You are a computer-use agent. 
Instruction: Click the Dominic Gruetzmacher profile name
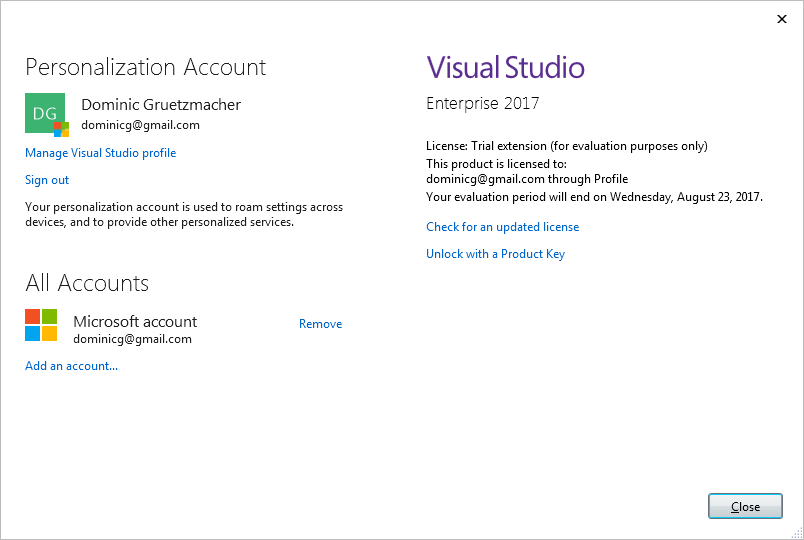click(160, 105)
